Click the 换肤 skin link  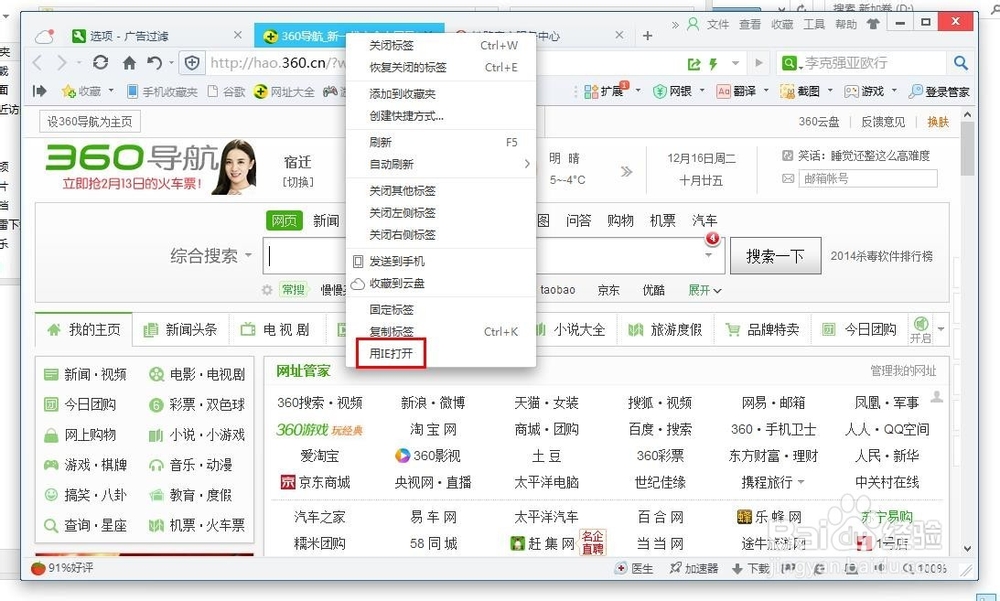click(x=938, y=122)
